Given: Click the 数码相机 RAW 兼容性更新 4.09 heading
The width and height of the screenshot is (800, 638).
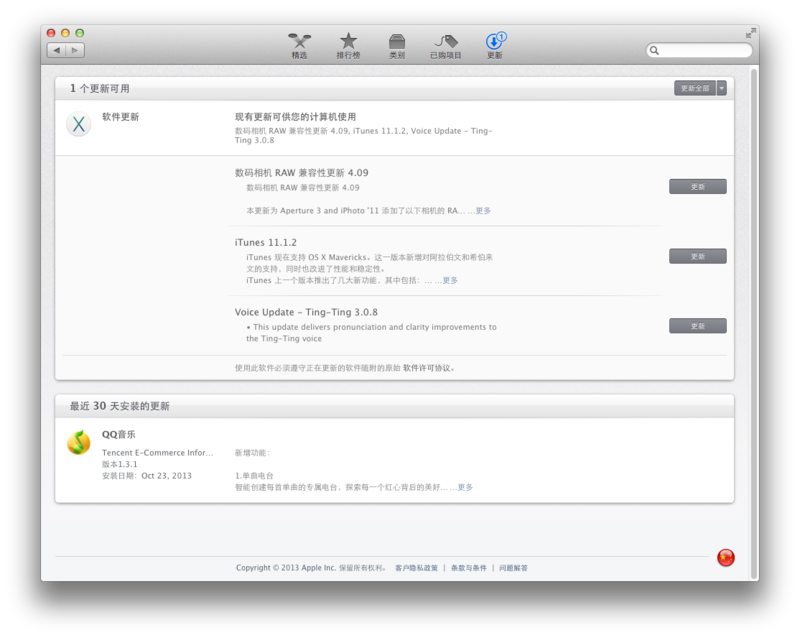Looking at the screenshot, I should [301, 173].
